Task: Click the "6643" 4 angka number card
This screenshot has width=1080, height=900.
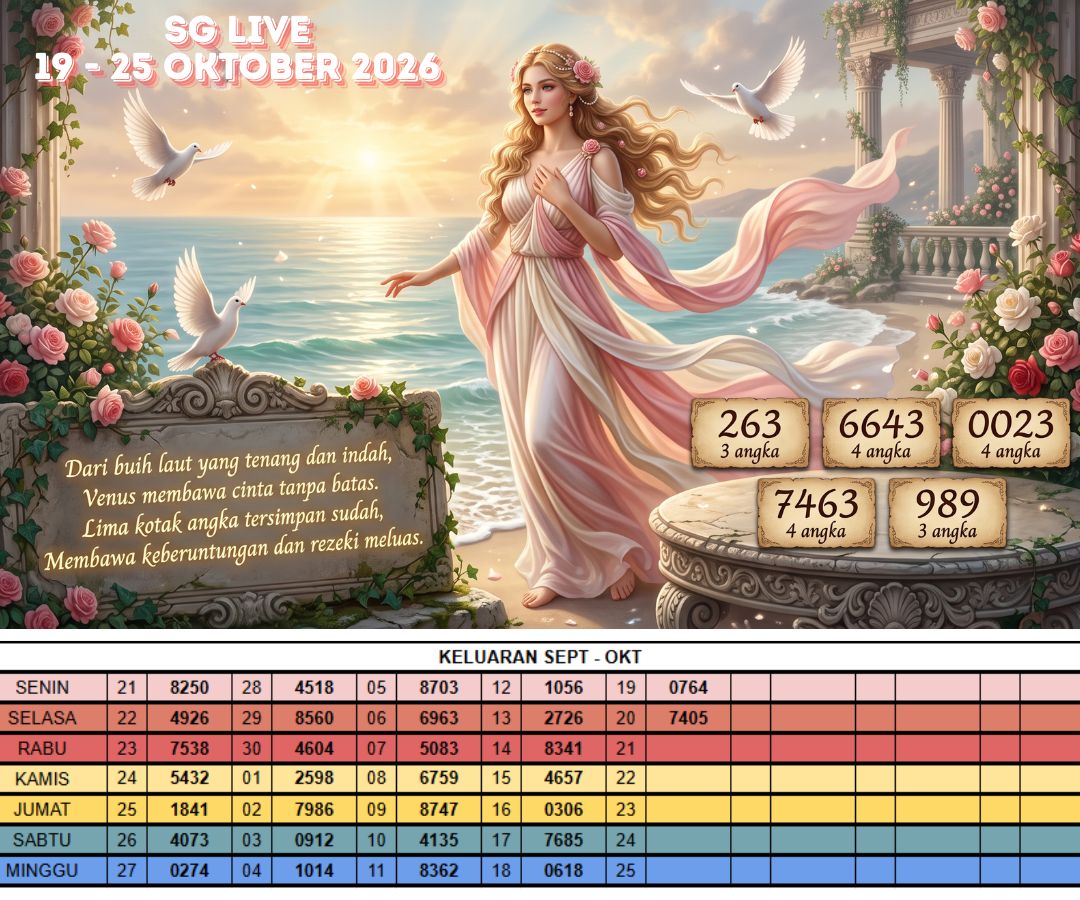Action: click(x=881, y=433)
